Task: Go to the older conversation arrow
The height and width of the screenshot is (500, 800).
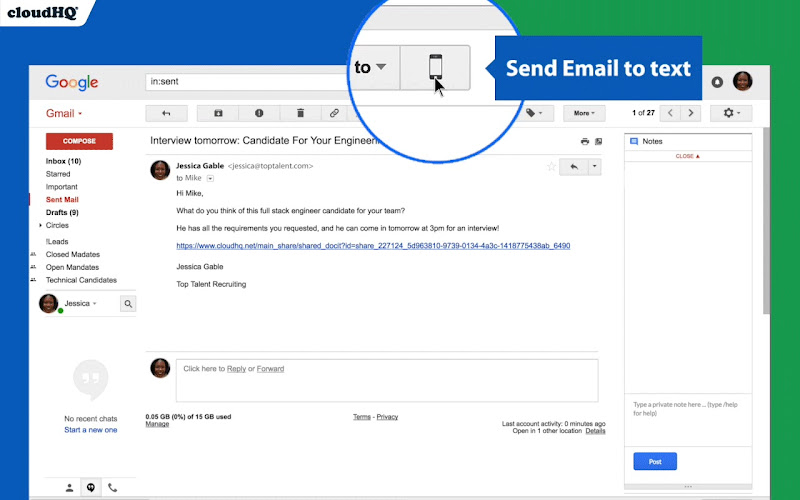Action: (x=691, y=113)
